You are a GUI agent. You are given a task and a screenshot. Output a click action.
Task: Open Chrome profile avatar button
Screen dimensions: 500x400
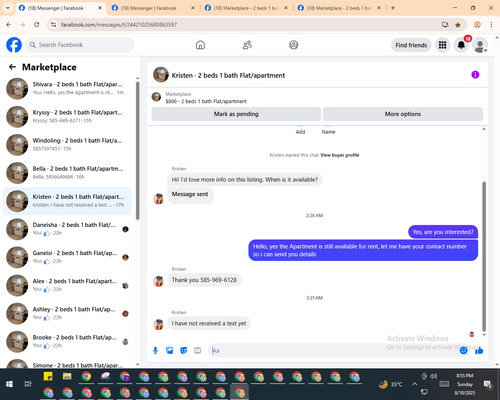tap(477, 25)
